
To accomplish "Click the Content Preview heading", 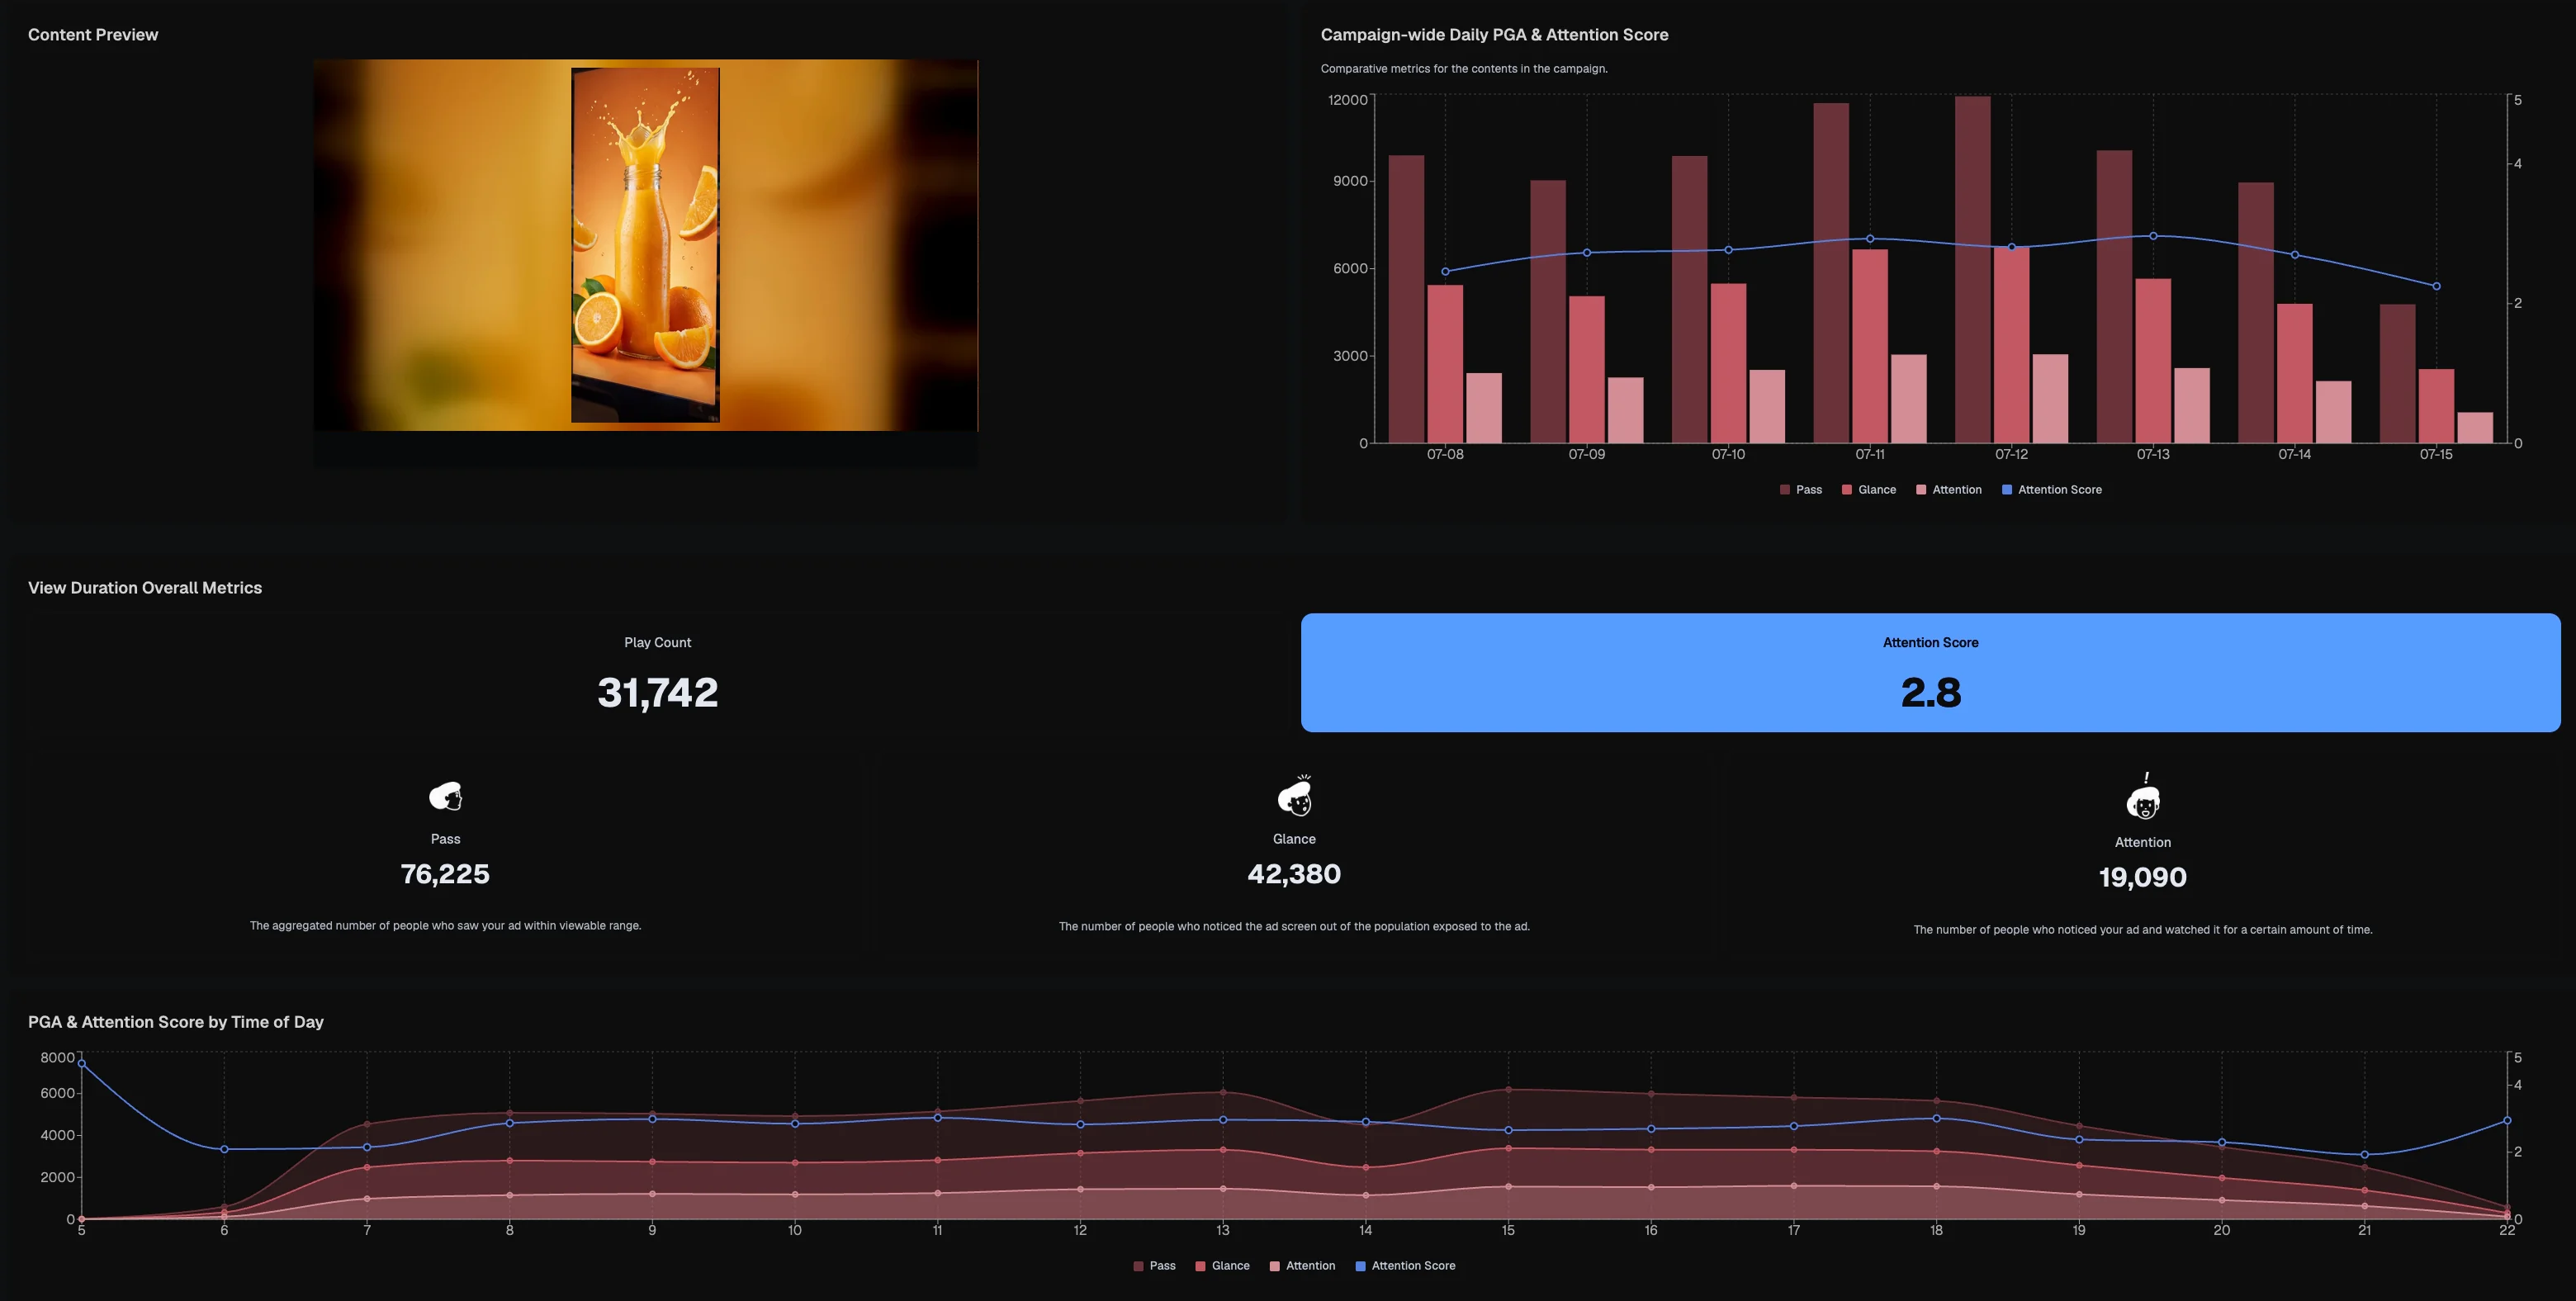I will click(93, 35).
